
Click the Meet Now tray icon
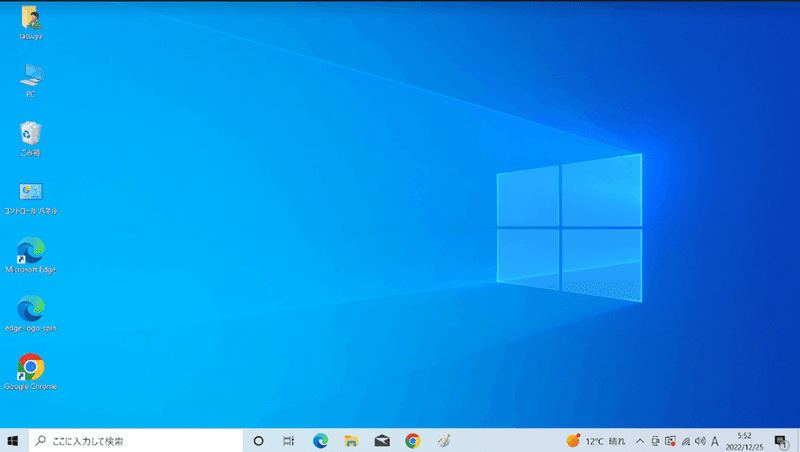pos(655,441)
